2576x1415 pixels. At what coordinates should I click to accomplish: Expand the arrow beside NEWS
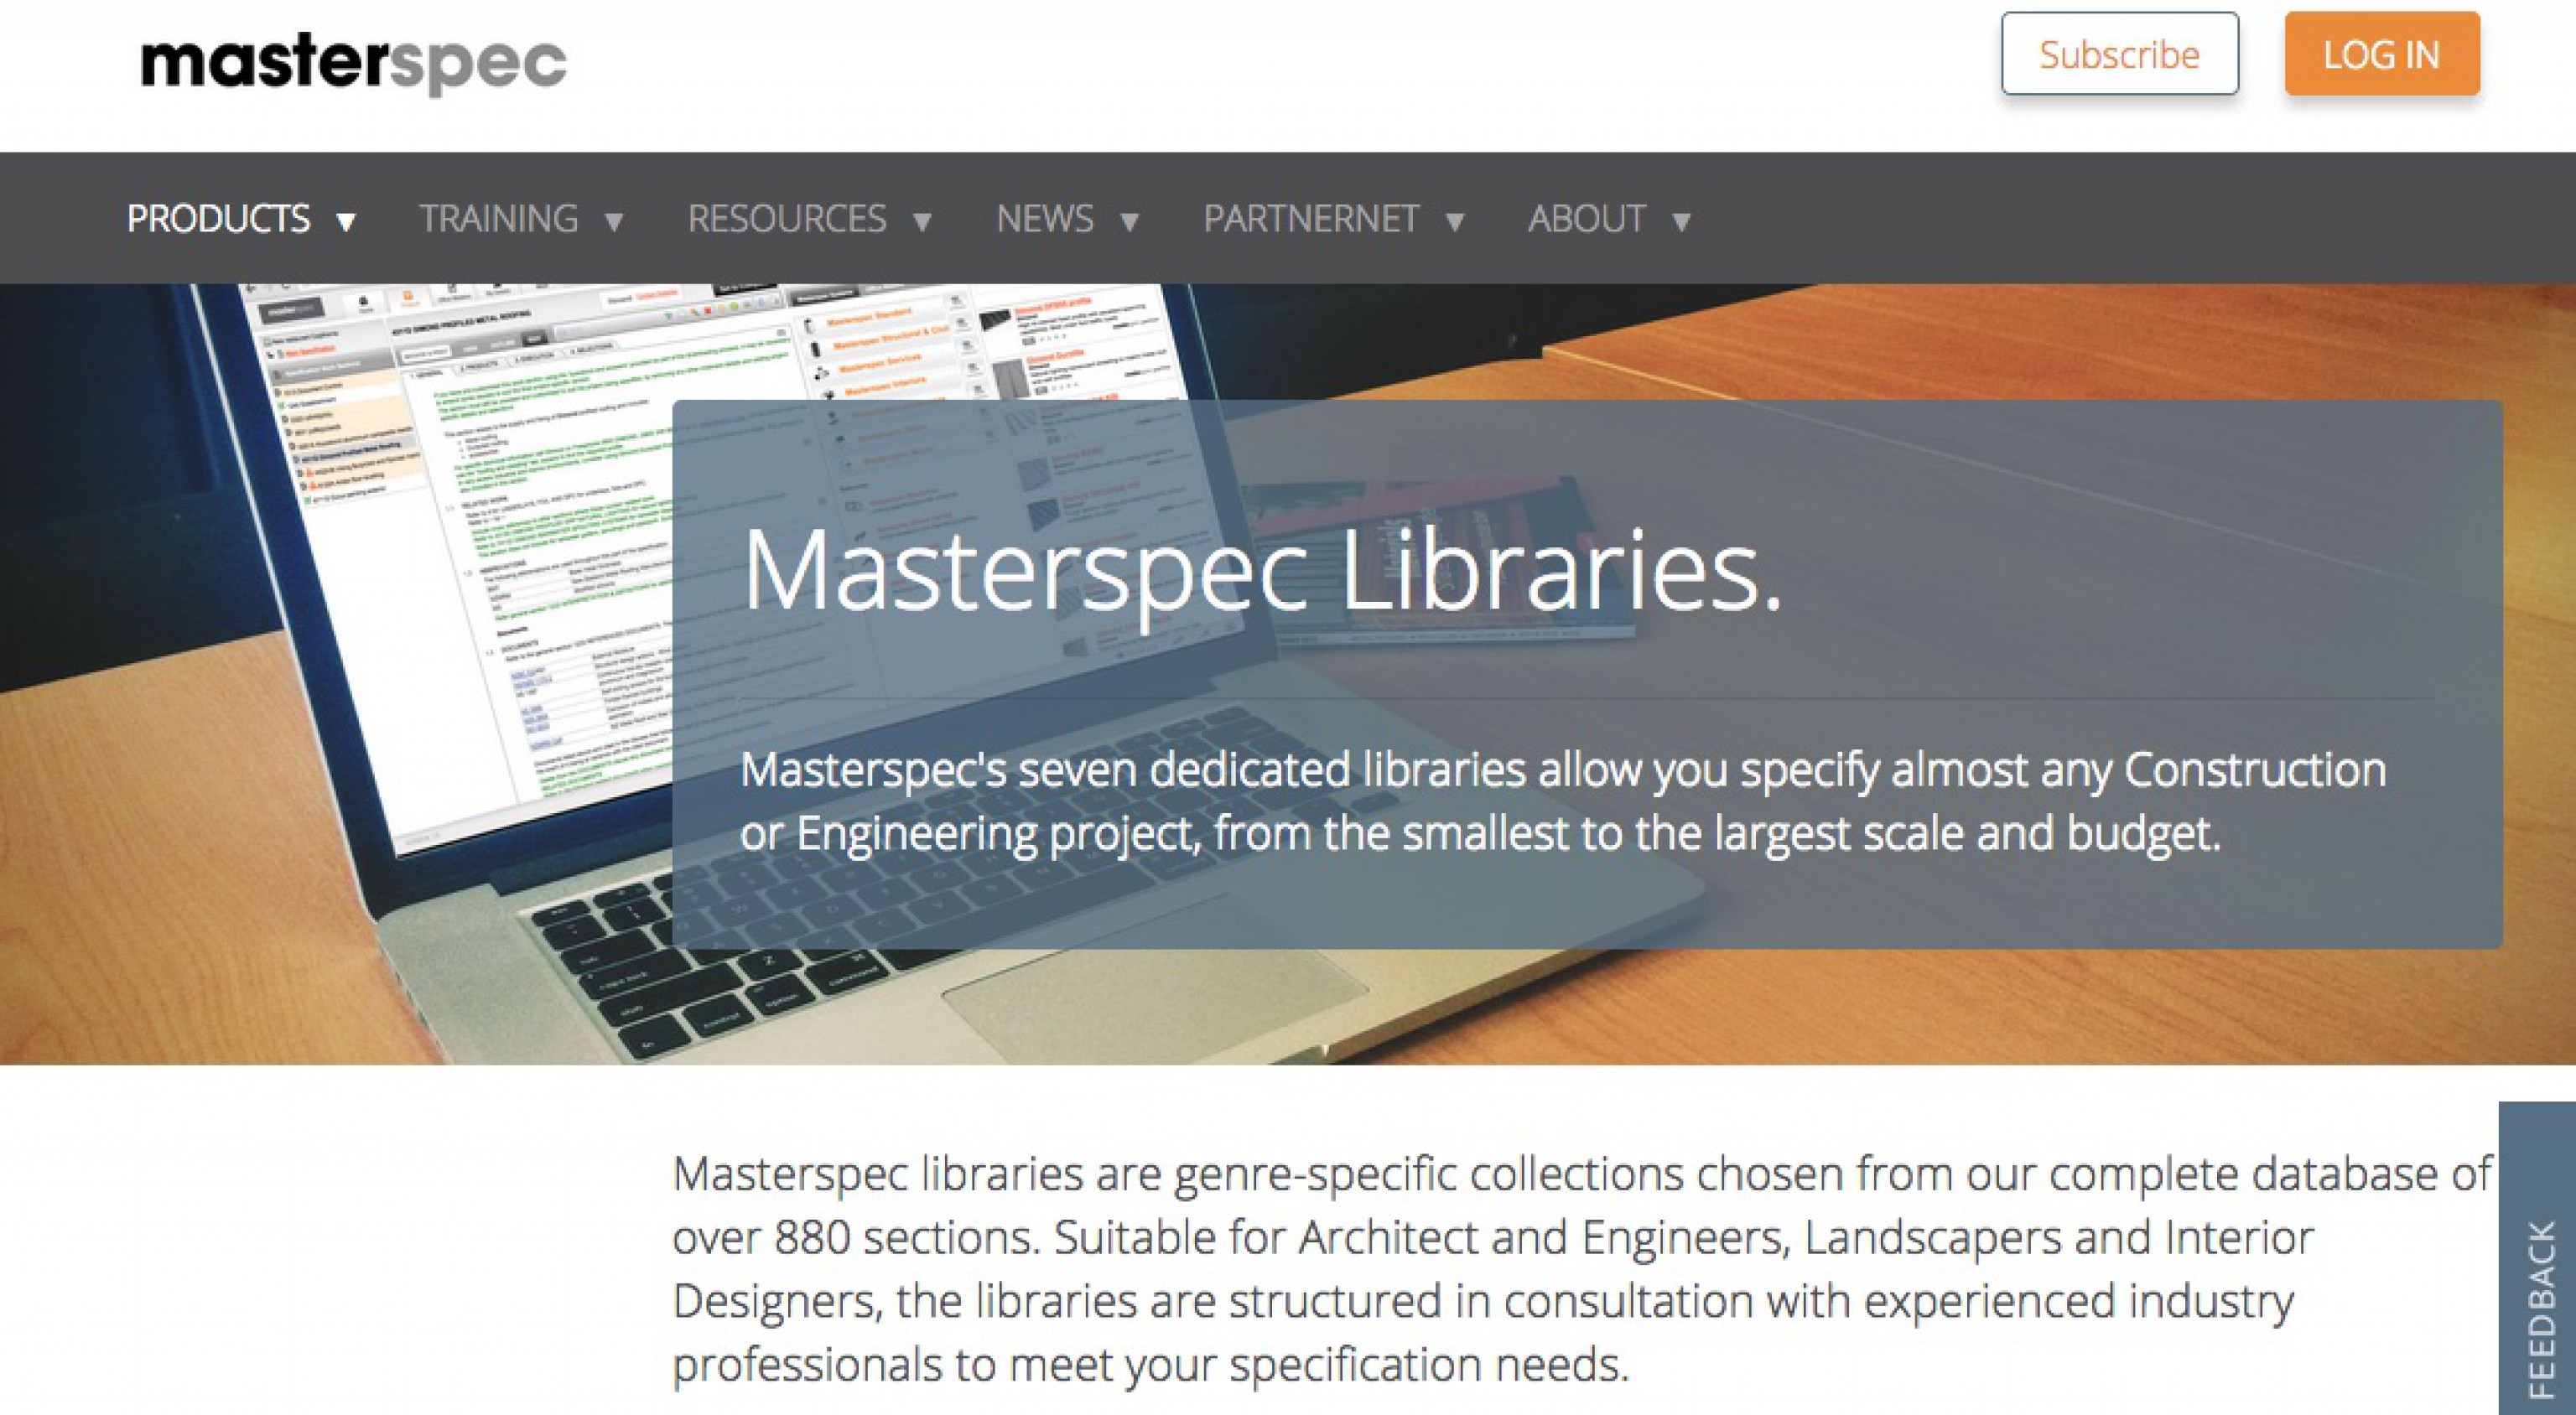click(x=1129, y=221)
